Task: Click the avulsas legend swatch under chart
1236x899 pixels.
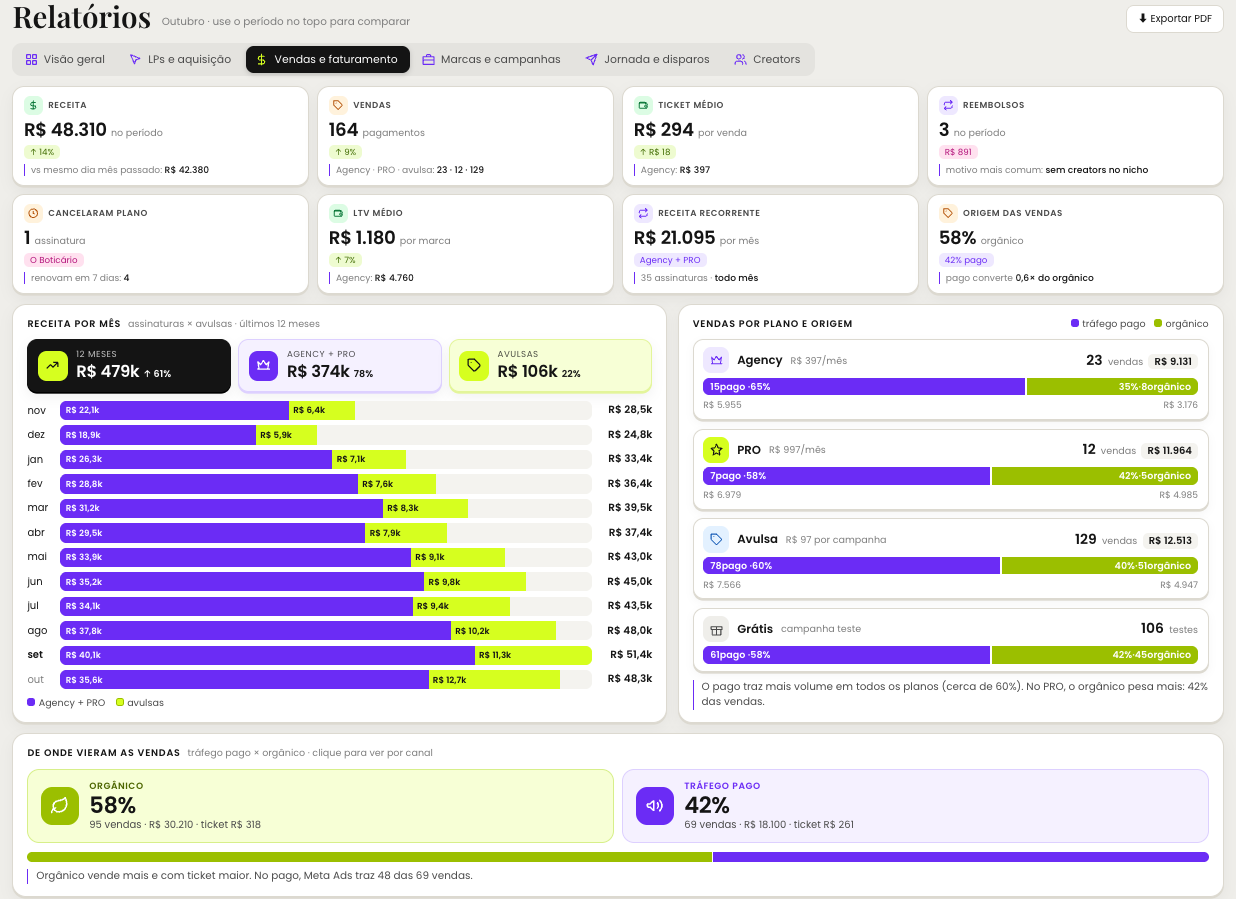Action: click(120, 703)
